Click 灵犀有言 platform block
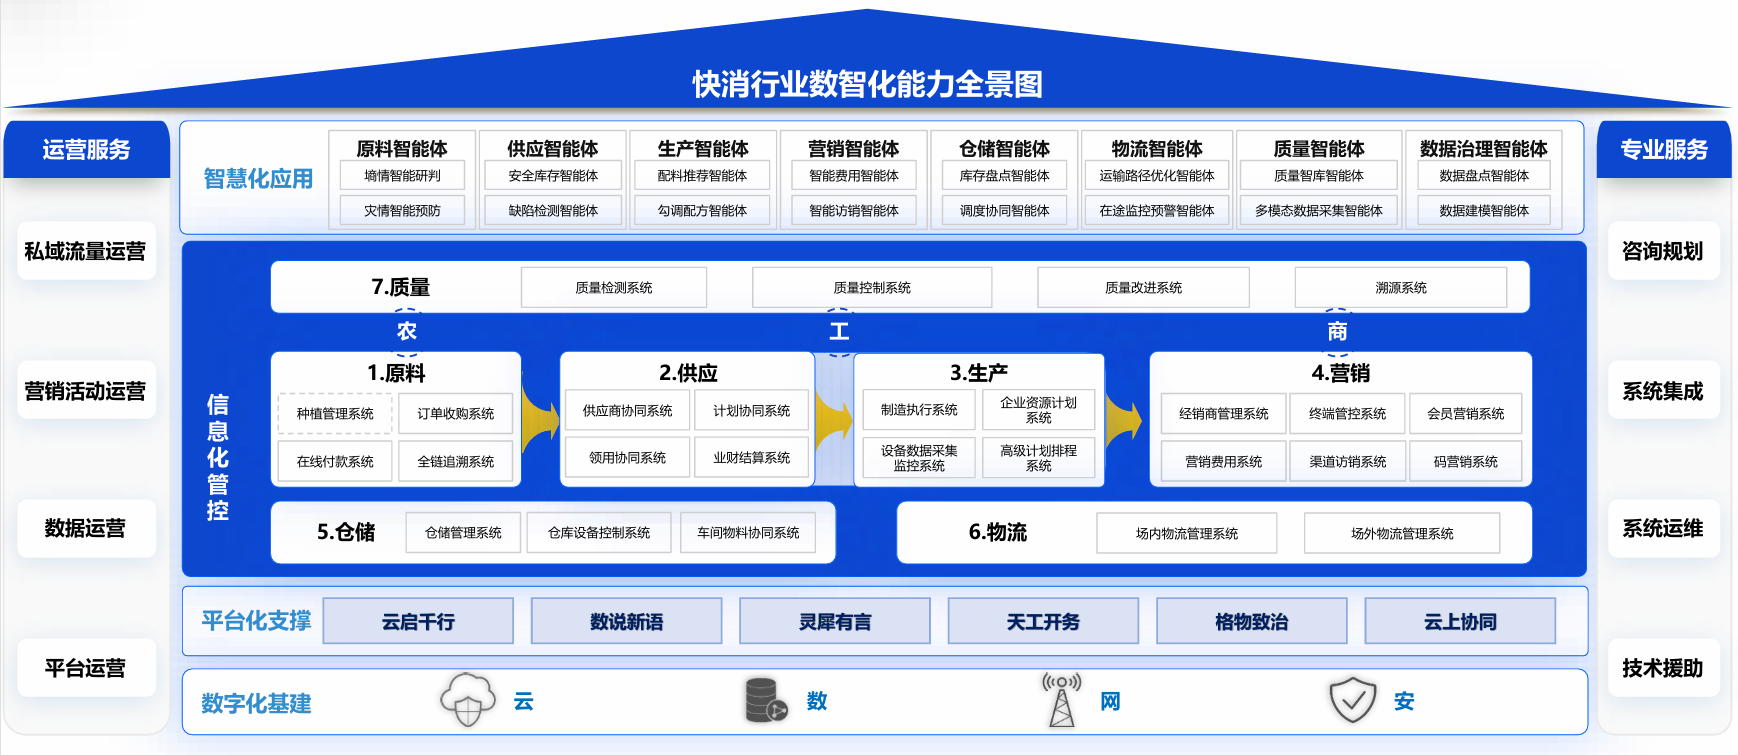Viewport: 1738px width, 755px height. coord(835,621)
